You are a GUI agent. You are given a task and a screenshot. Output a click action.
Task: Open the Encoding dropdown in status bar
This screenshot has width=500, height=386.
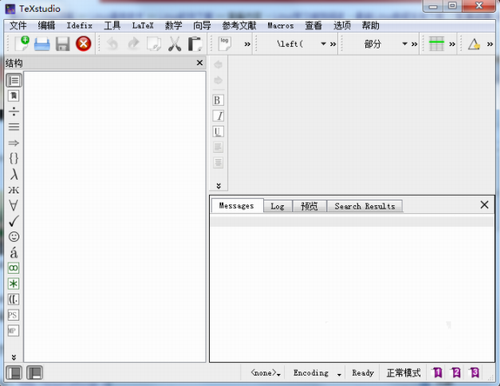[317, 373]
